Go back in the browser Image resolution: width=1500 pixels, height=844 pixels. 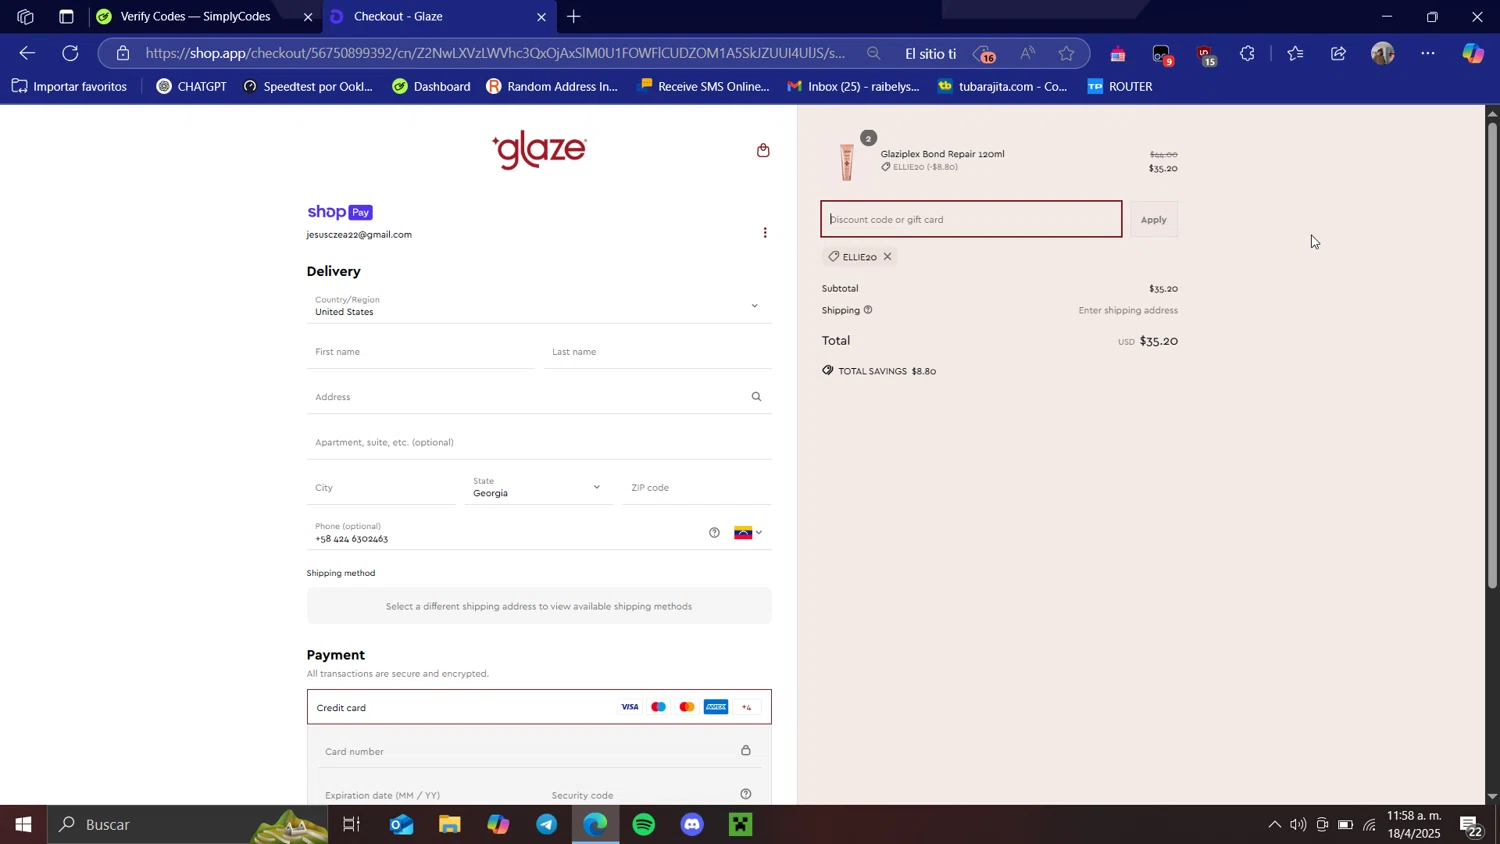[x=27, y=53]
